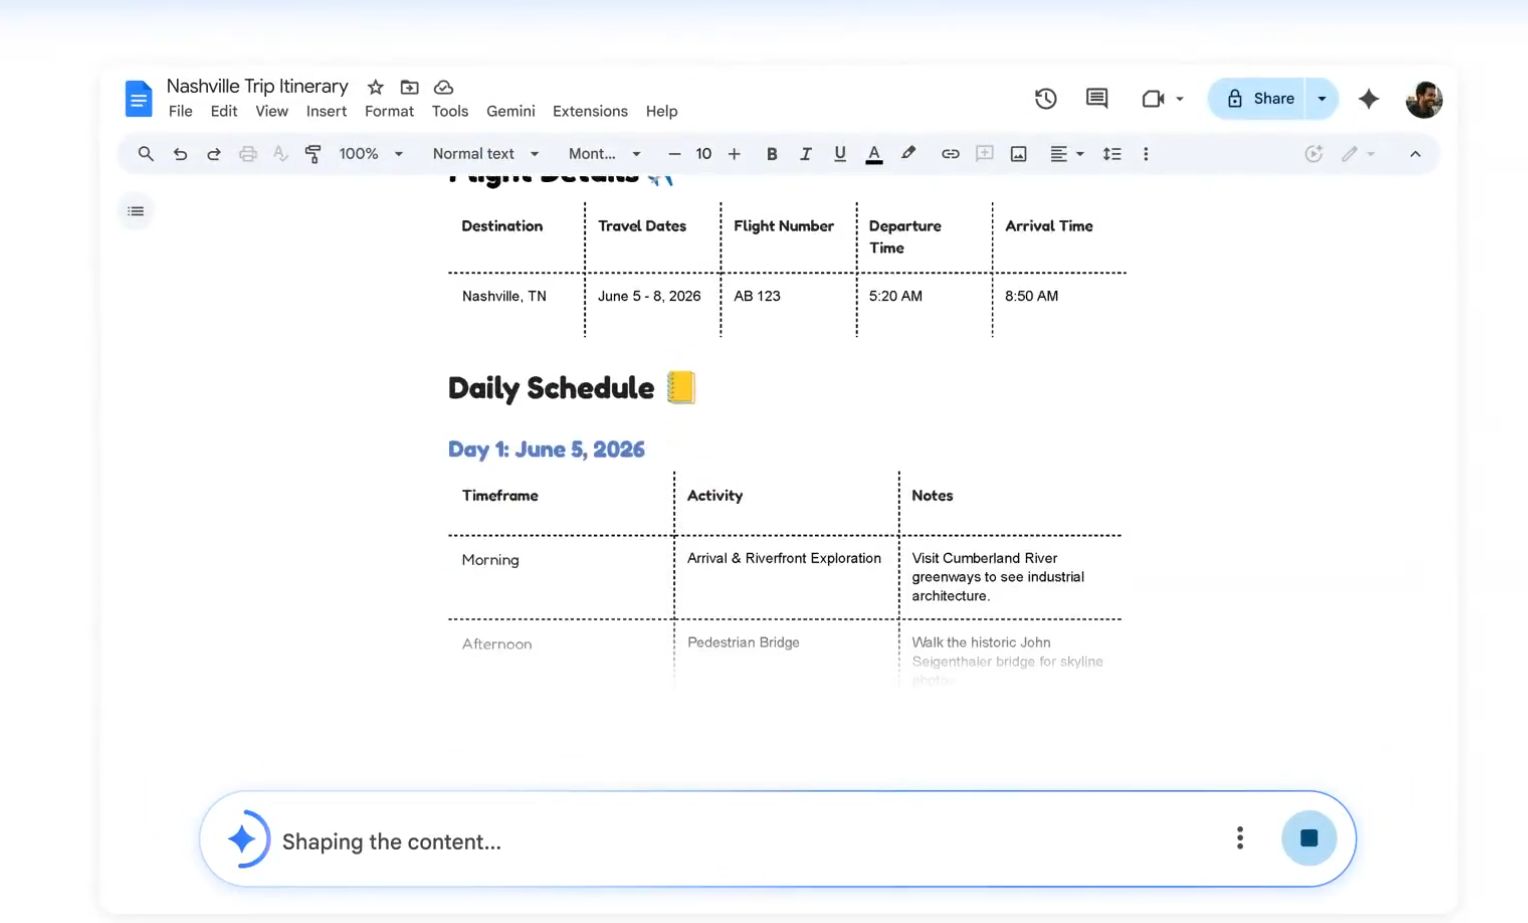Star the Nashville Trip Itinerary document
1528x923 pixels.
tap(375, 87)
